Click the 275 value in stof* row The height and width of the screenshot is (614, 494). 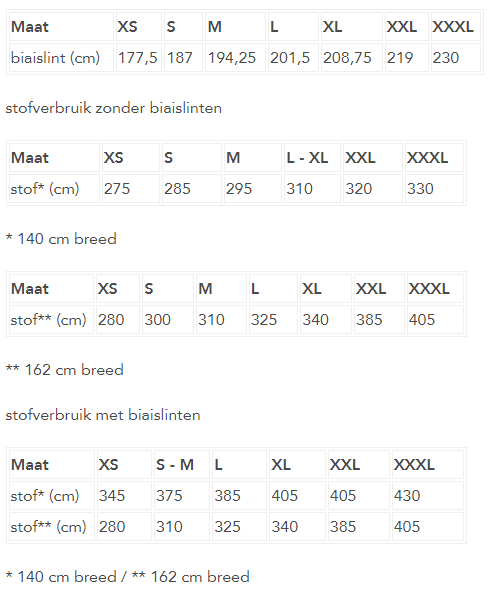tap(117, 189)
